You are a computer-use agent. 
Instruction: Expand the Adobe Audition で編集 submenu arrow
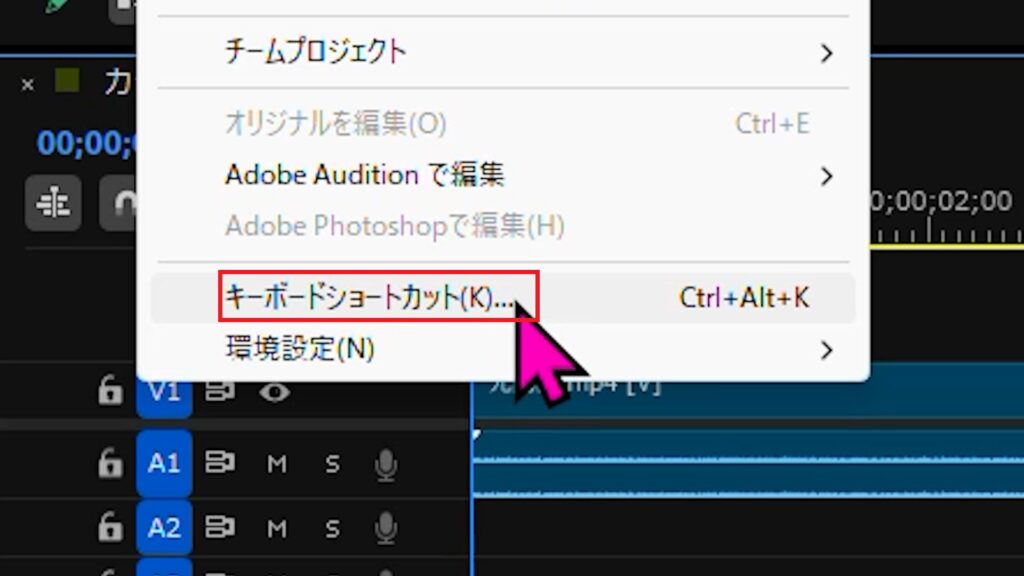(826, 177)
